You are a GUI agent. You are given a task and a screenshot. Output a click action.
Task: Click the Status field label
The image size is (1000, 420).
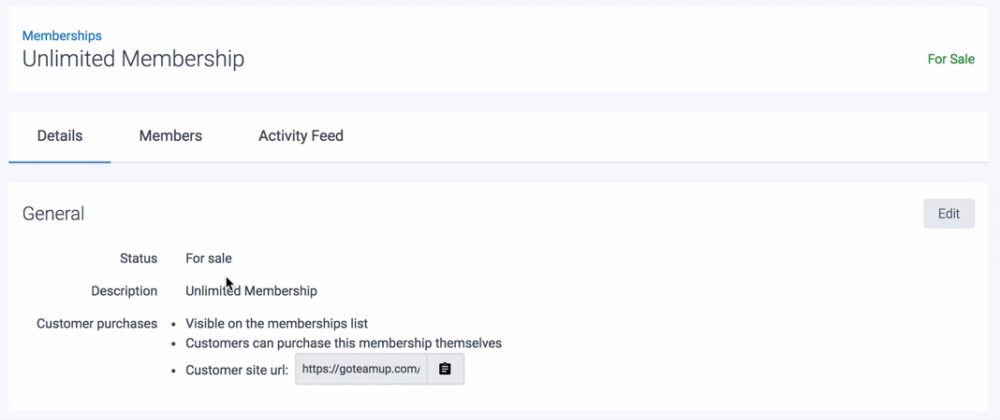click(138, 258)
